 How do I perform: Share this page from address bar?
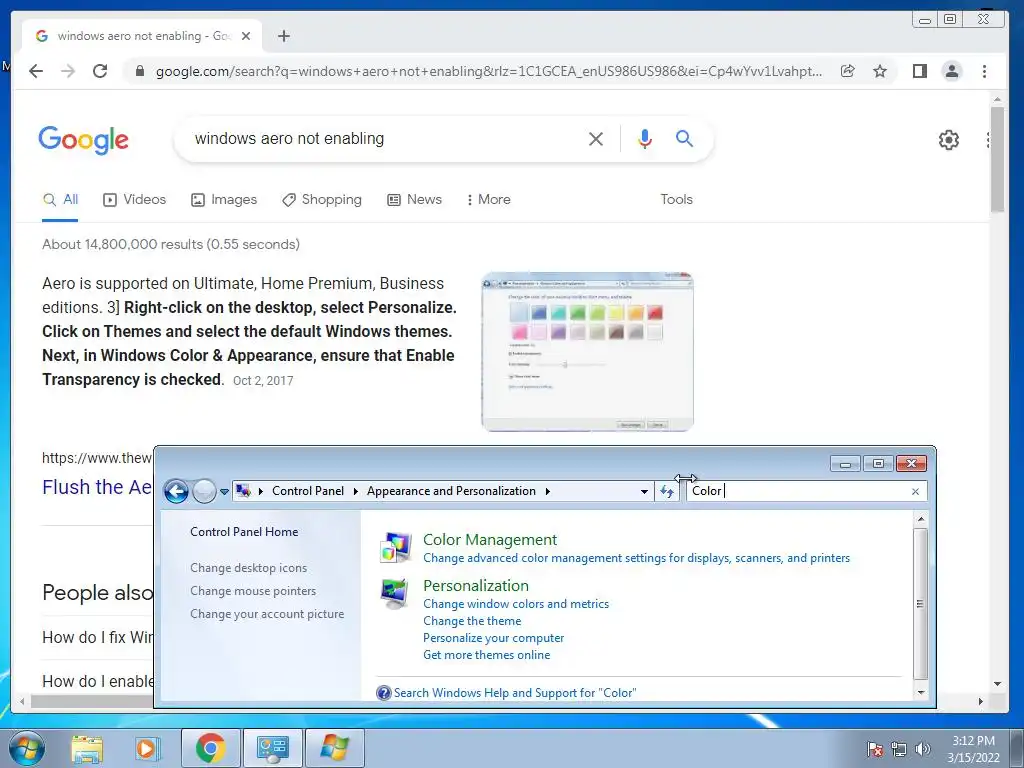pyautogui.click(x=848, y=71)
